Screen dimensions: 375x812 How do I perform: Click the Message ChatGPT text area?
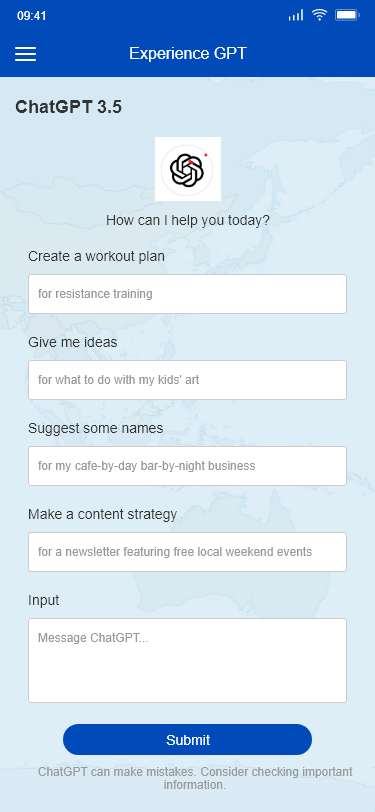coord(188,660)
